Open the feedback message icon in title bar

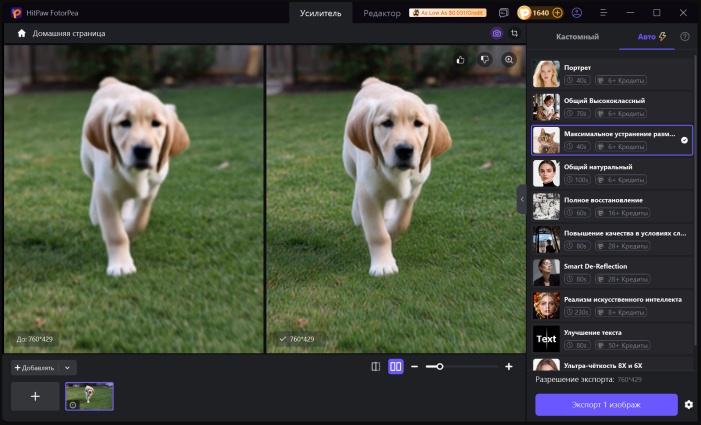tap(503, 13)
